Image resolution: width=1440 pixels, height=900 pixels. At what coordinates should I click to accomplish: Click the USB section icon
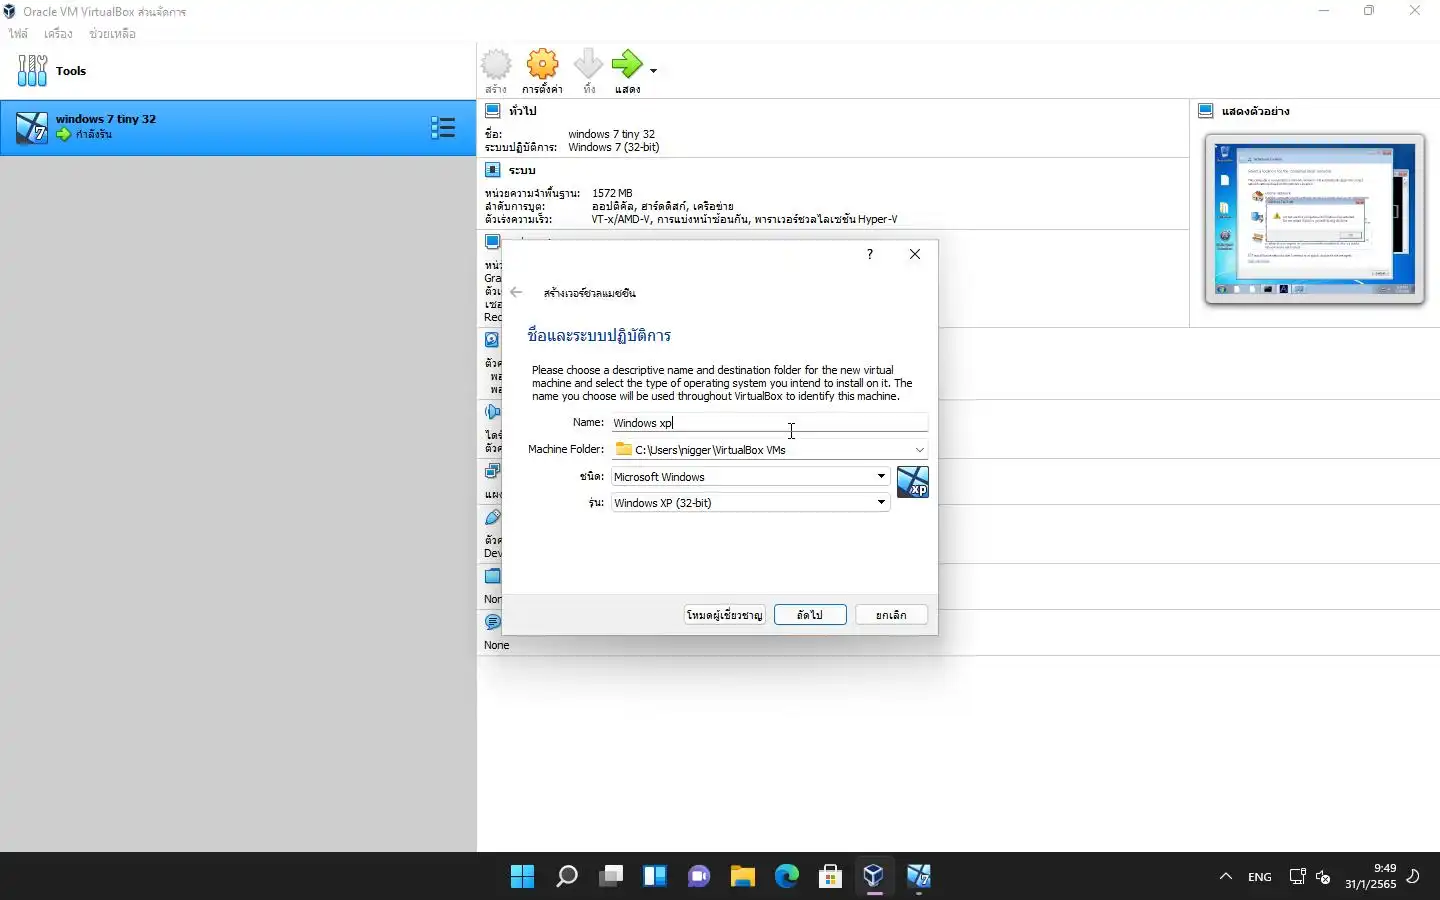click(x=492, y=517)
